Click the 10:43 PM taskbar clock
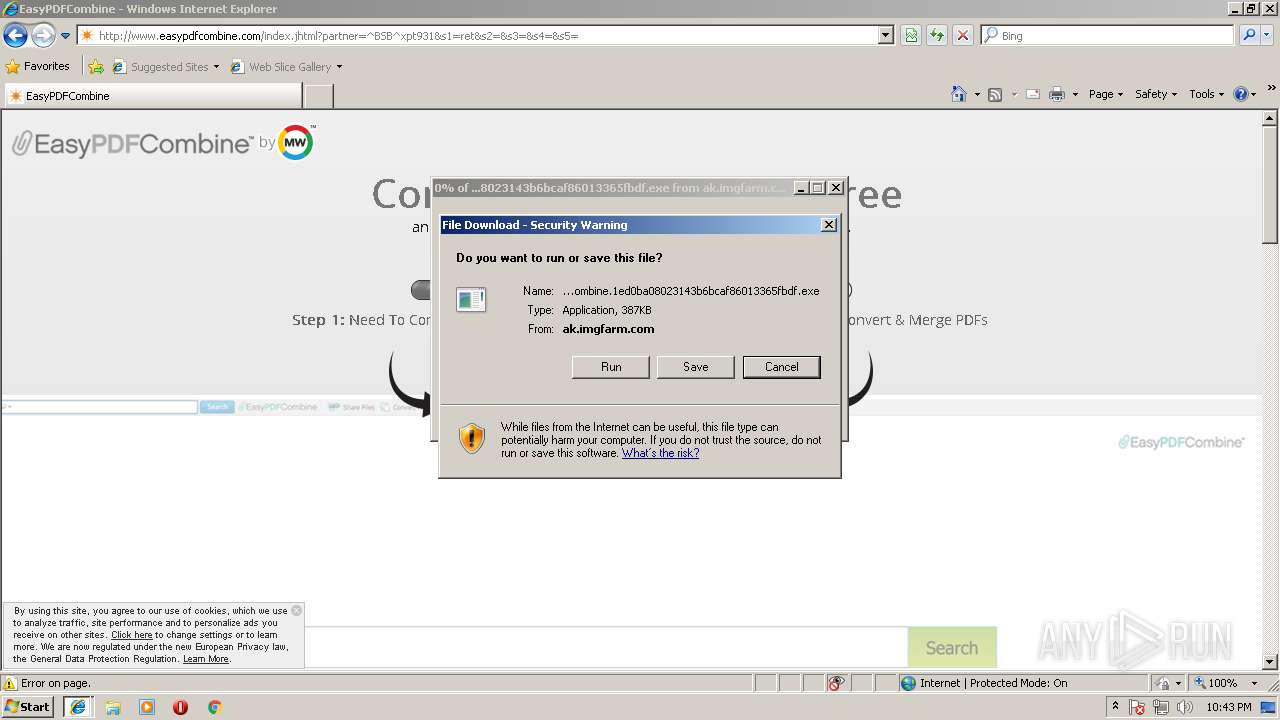 (1229, 707)
